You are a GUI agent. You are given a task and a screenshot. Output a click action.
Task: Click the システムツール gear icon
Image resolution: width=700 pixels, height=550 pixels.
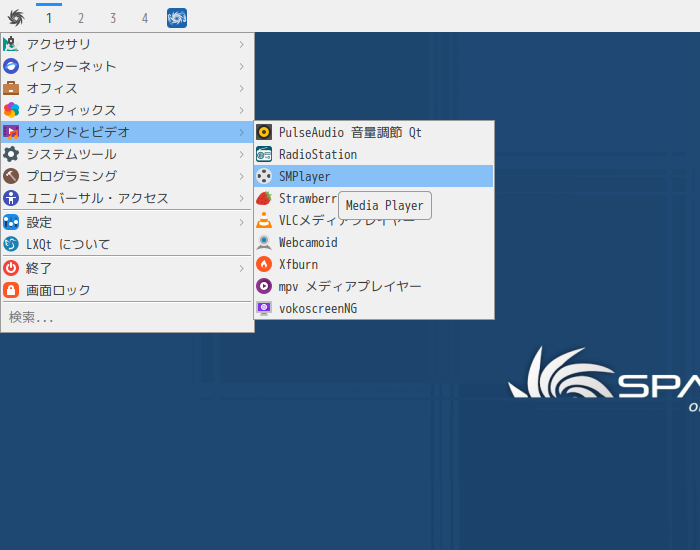(11, 154)
